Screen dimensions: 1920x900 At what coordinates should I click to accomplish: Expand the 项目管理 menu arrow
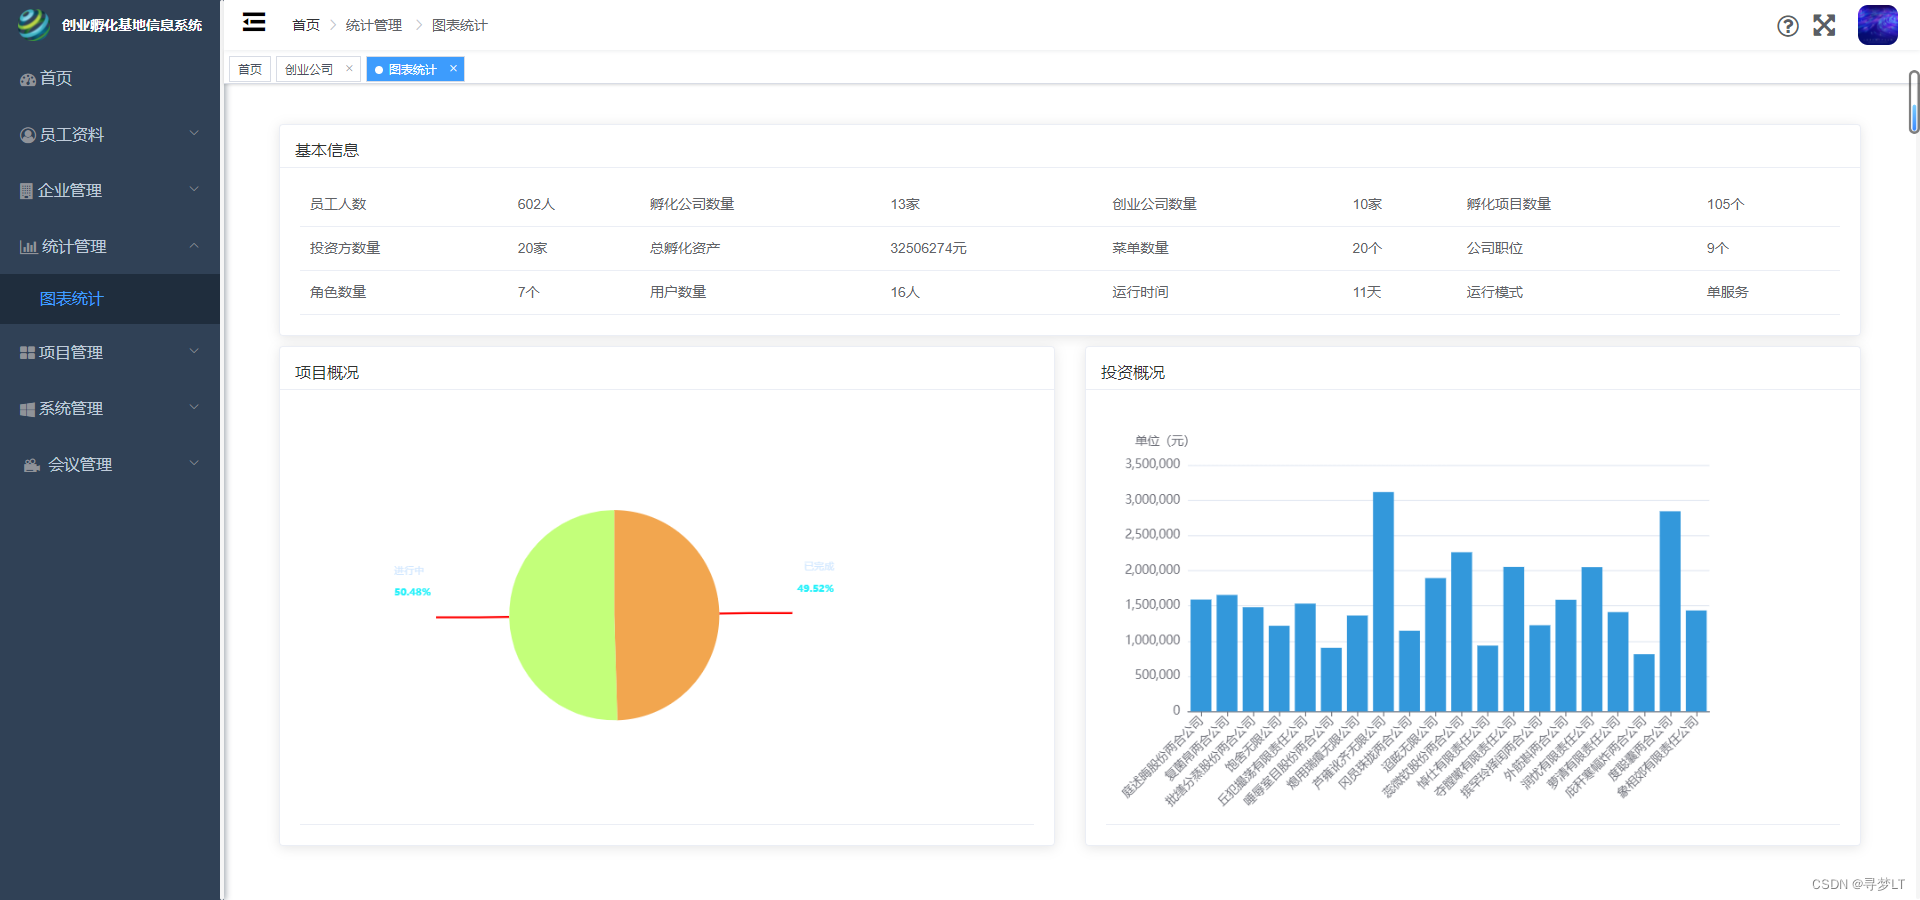pos(194,351)
